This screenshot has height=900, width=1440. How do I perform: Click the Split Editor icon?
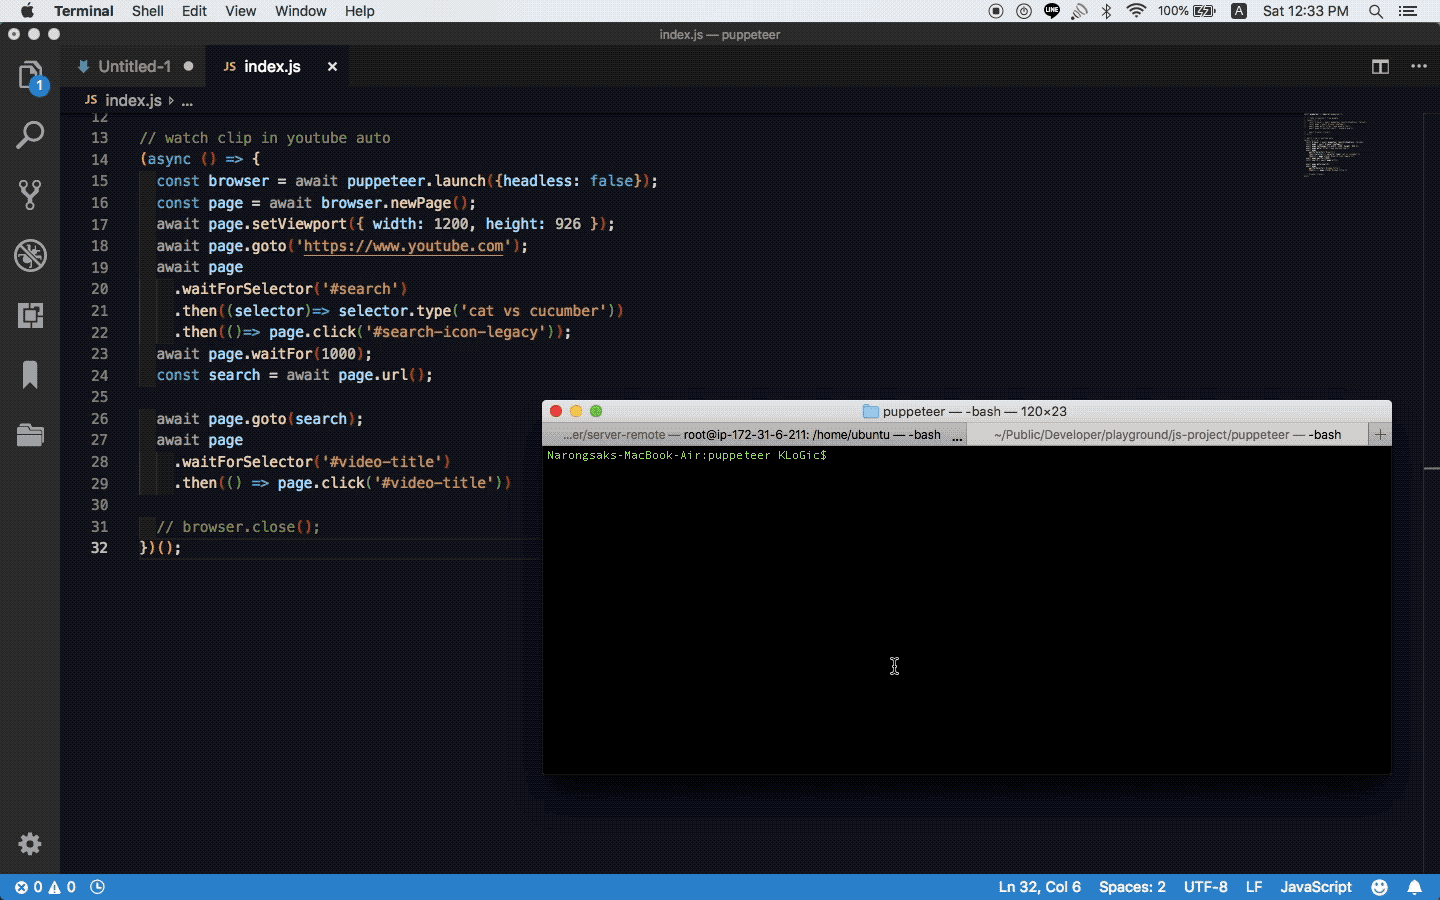coord(1381,67)
